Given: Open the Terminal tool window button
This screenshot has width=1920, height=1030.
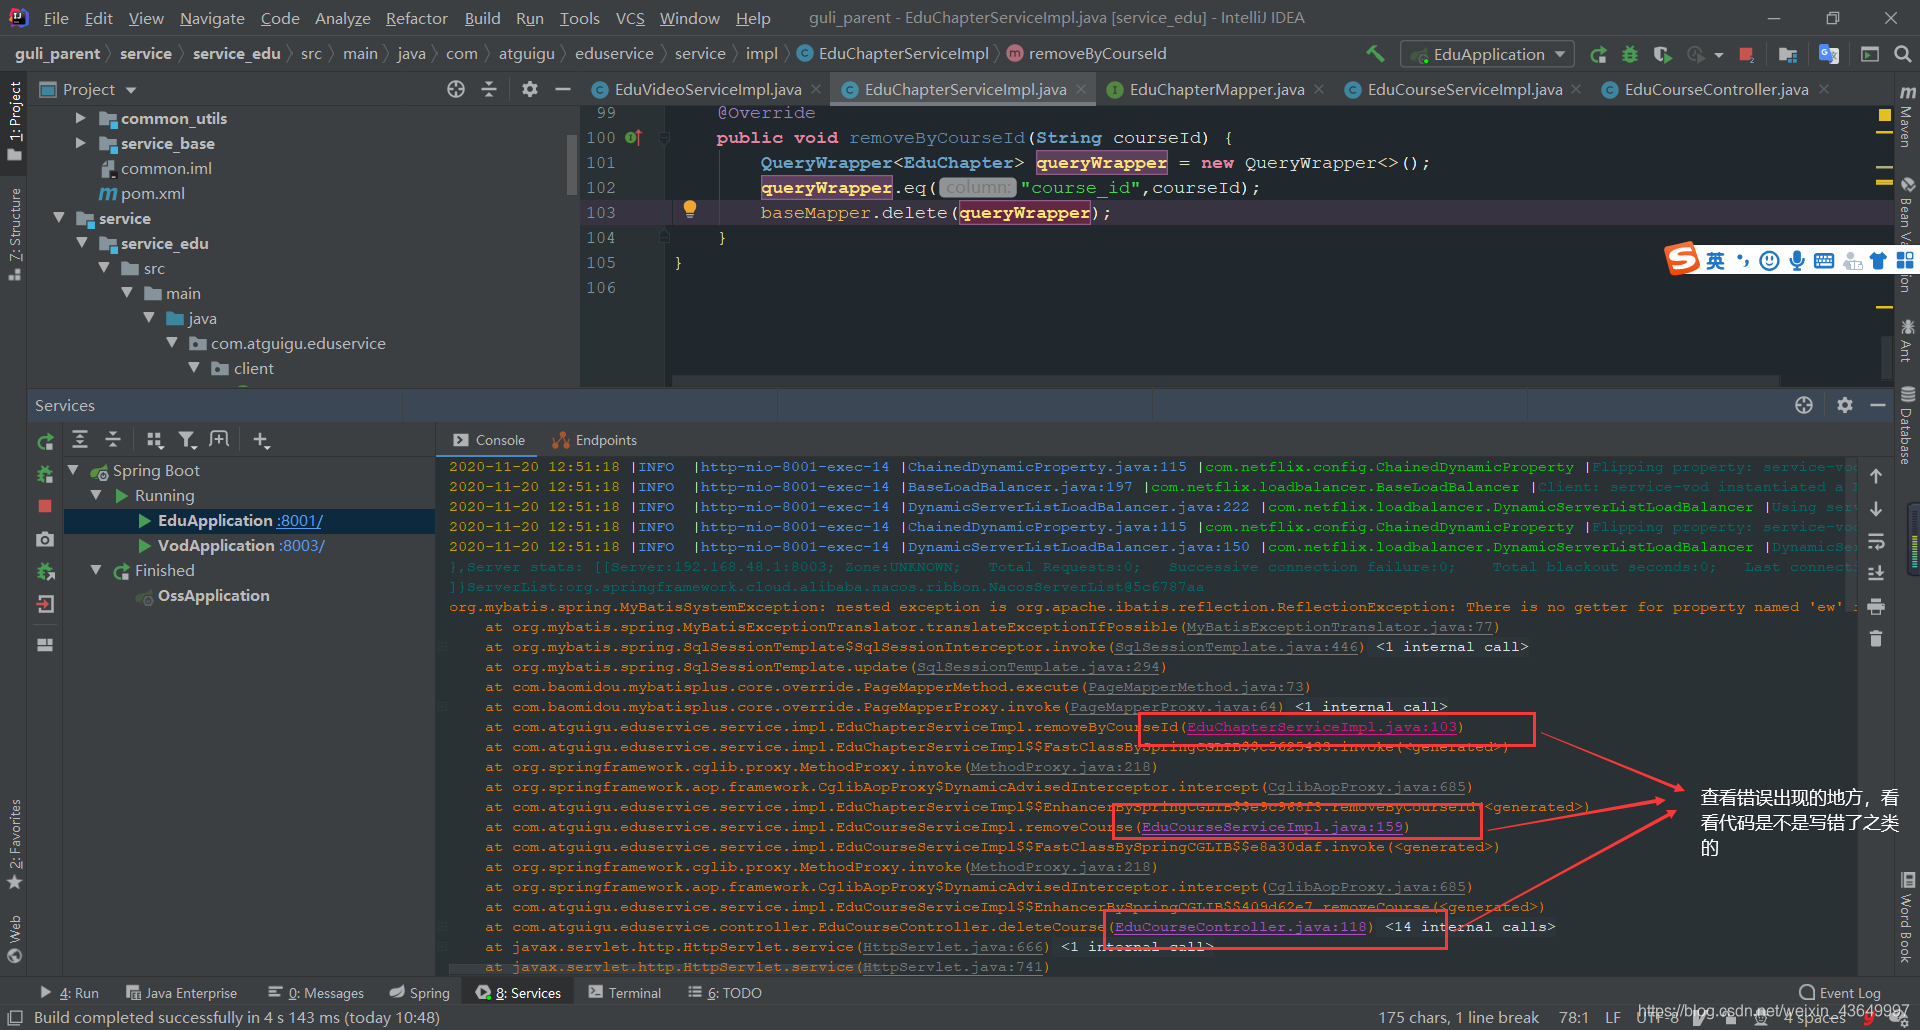Looking at the screenshot, I should pos(625,993).
